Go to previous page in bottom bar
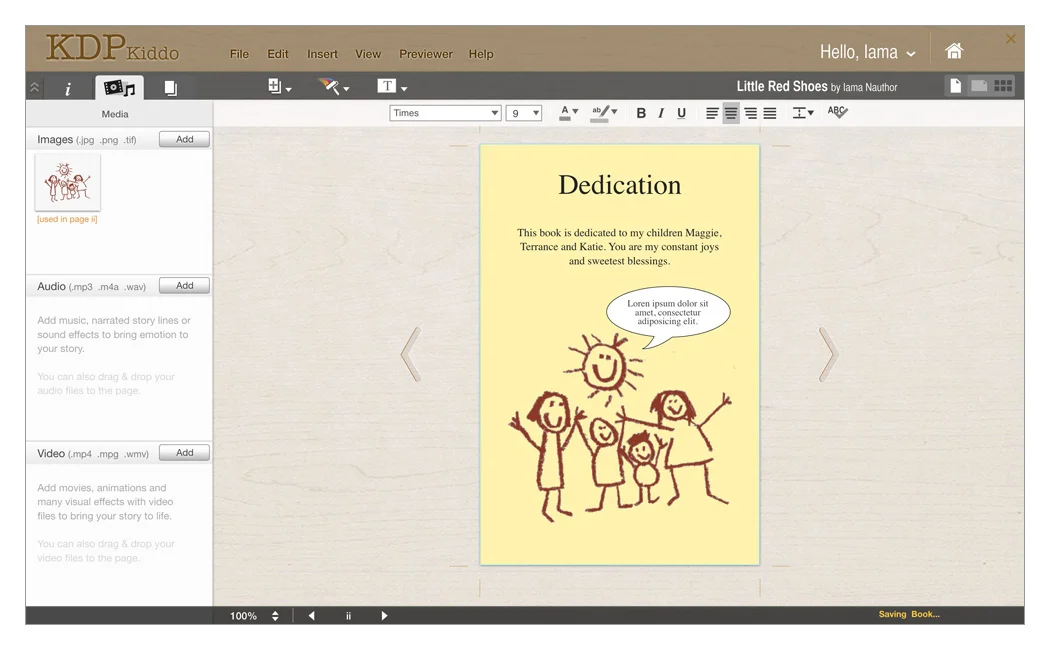This screenshot has height=650, width=1050. [x=311, y=616]
